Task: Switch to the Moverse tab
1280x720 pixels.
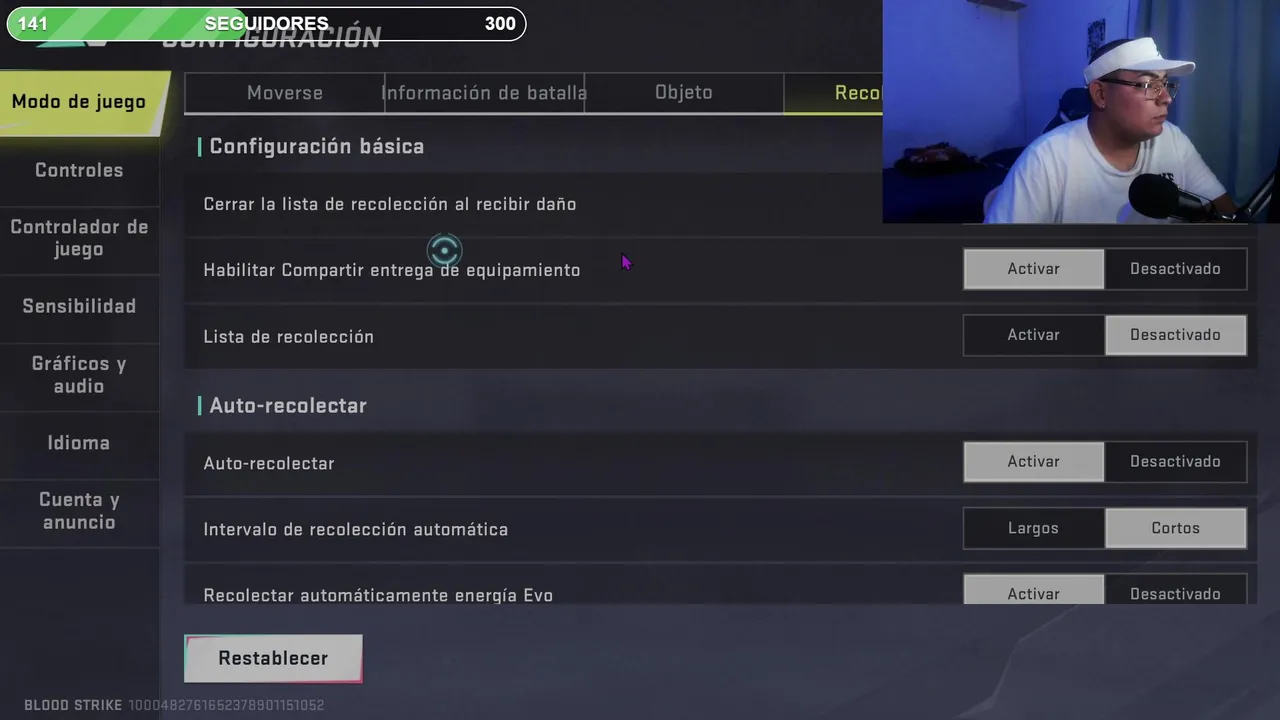Action: (x=285, y=93)
